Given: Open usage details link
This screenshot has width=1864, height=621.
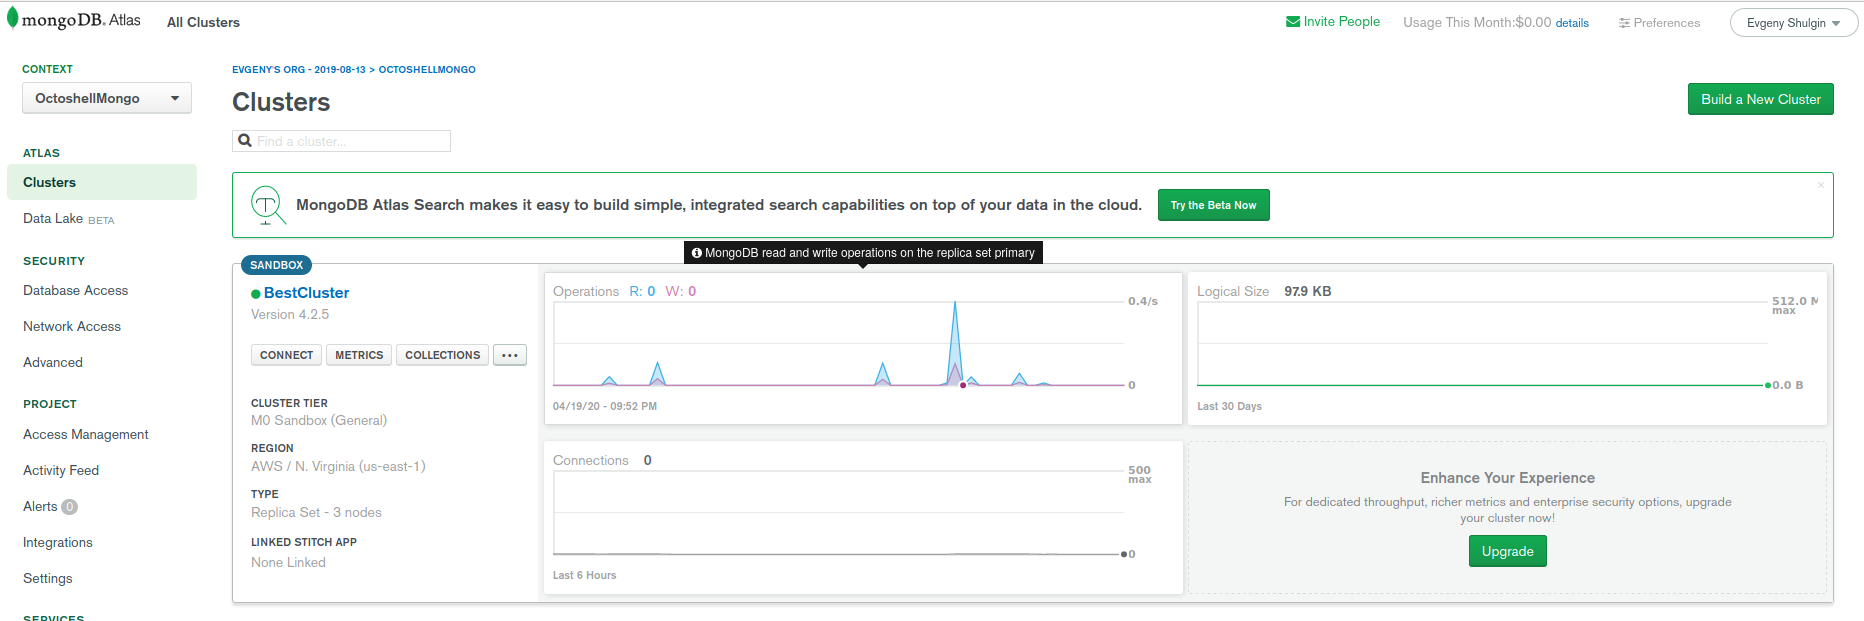Looking at the screenshot, I should 1572,23.
